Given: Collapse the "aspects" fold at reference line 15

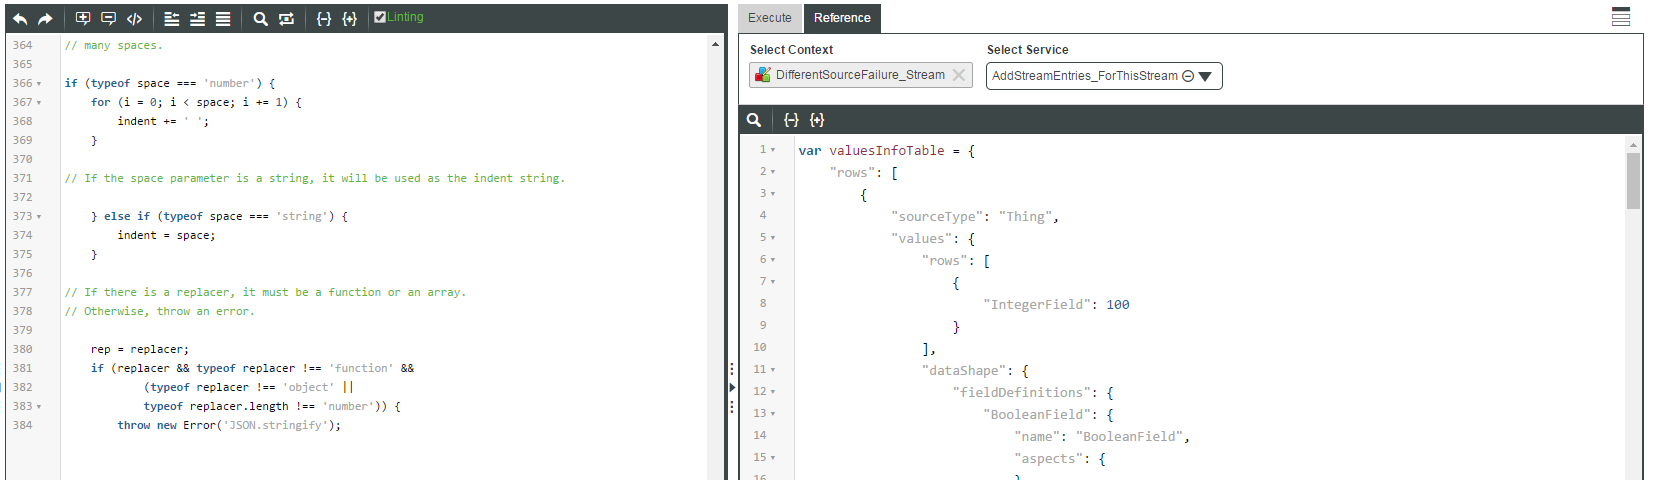Looking at the screenshot, I should 773,458.
